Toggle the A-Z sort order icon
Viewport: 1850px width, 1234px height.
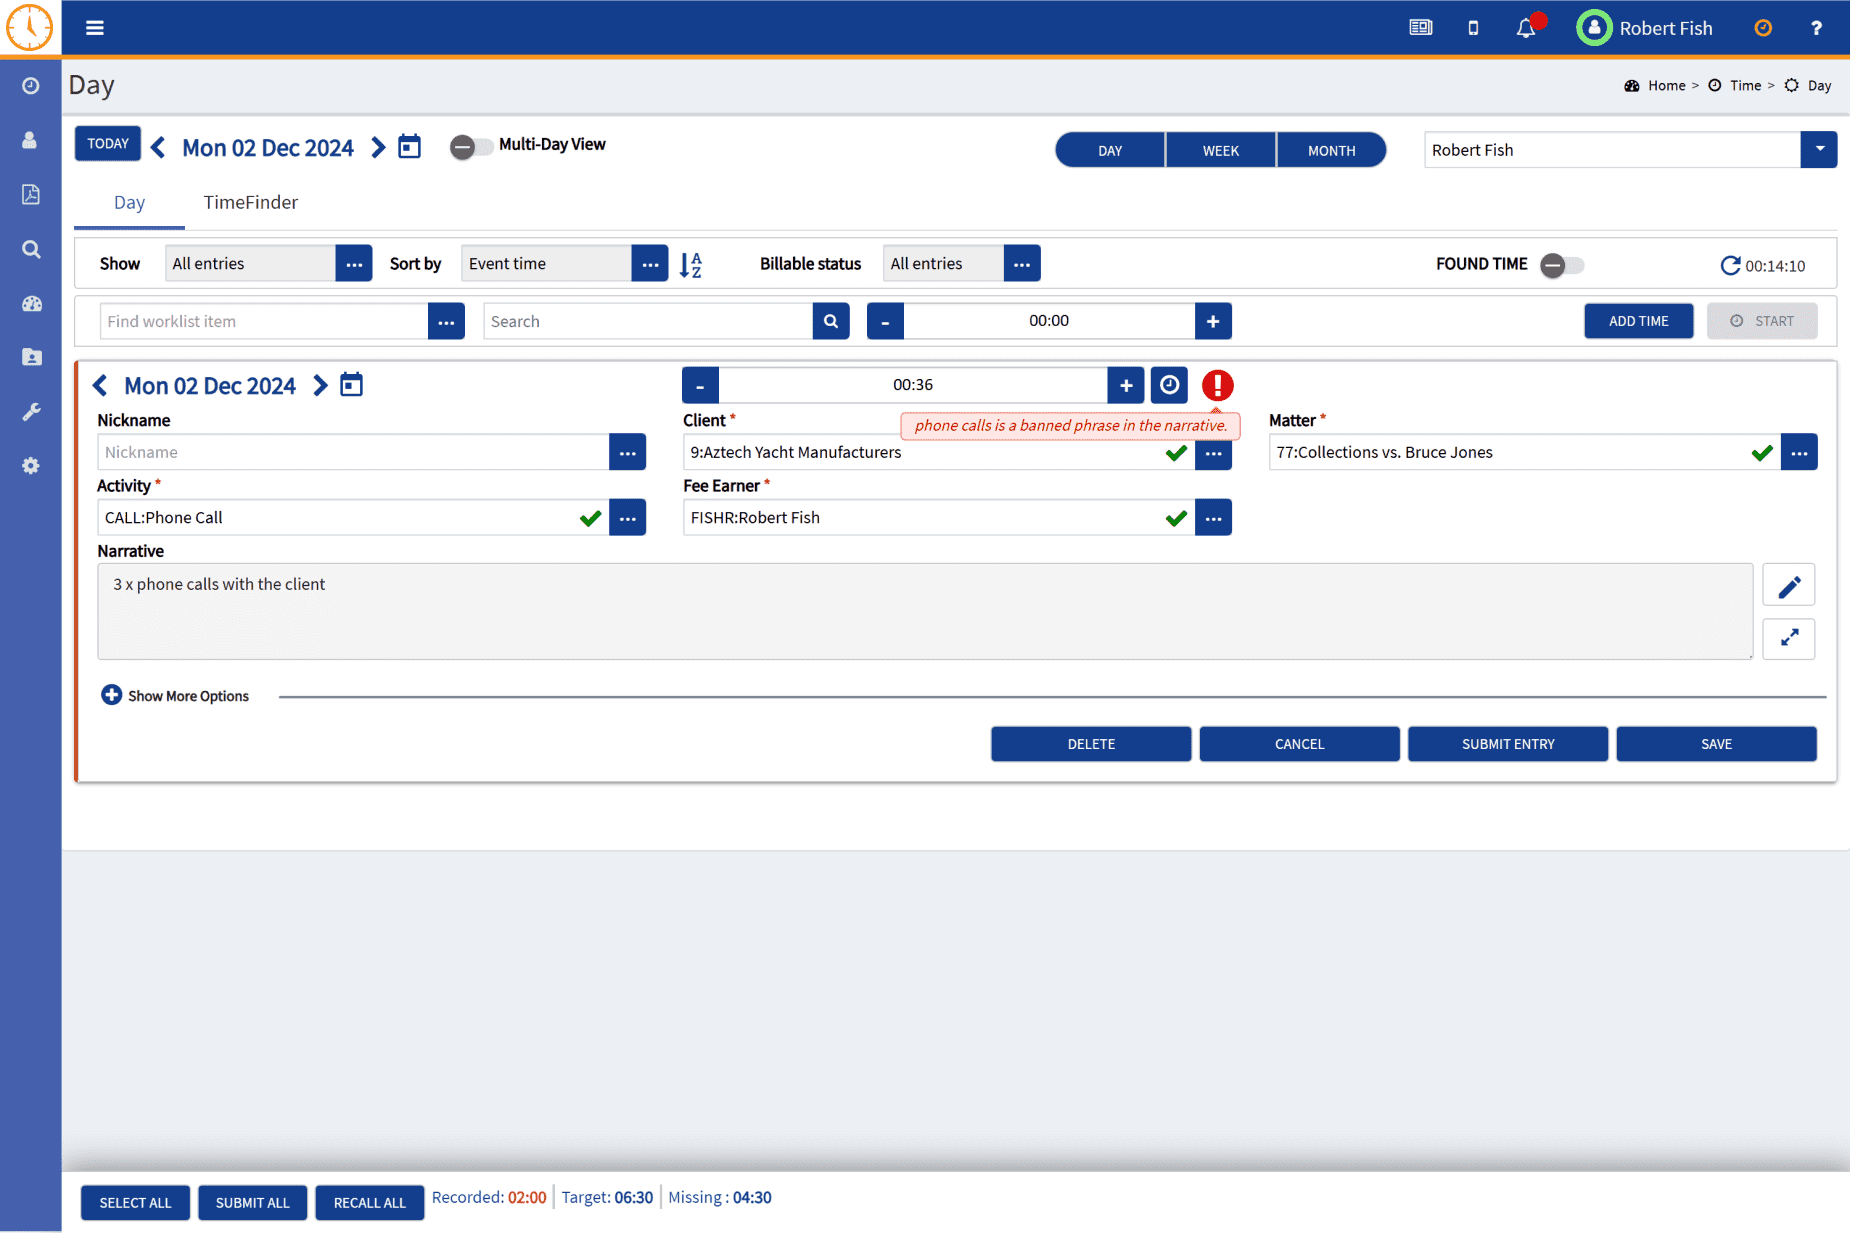(690, 265)
